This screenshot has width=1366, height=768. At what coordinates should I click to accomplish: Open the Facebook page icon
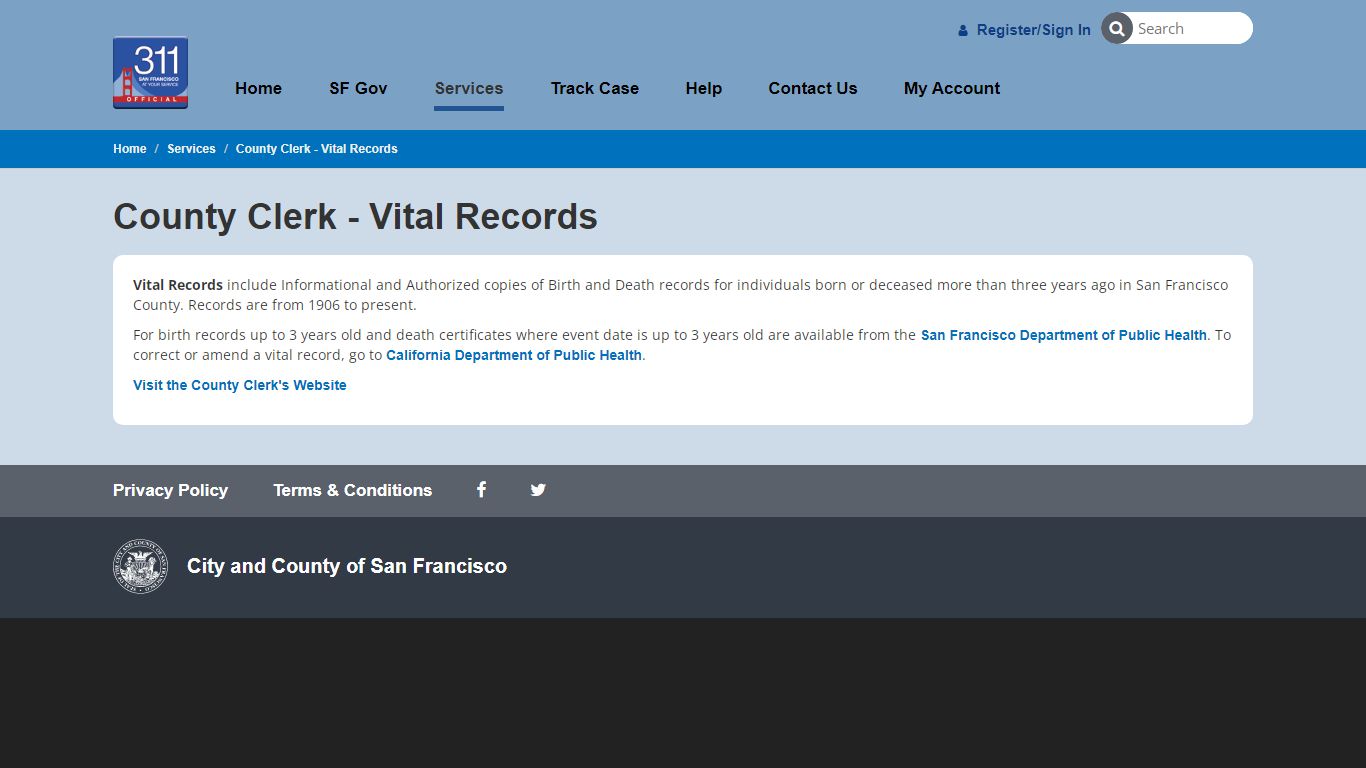point(481,490)
